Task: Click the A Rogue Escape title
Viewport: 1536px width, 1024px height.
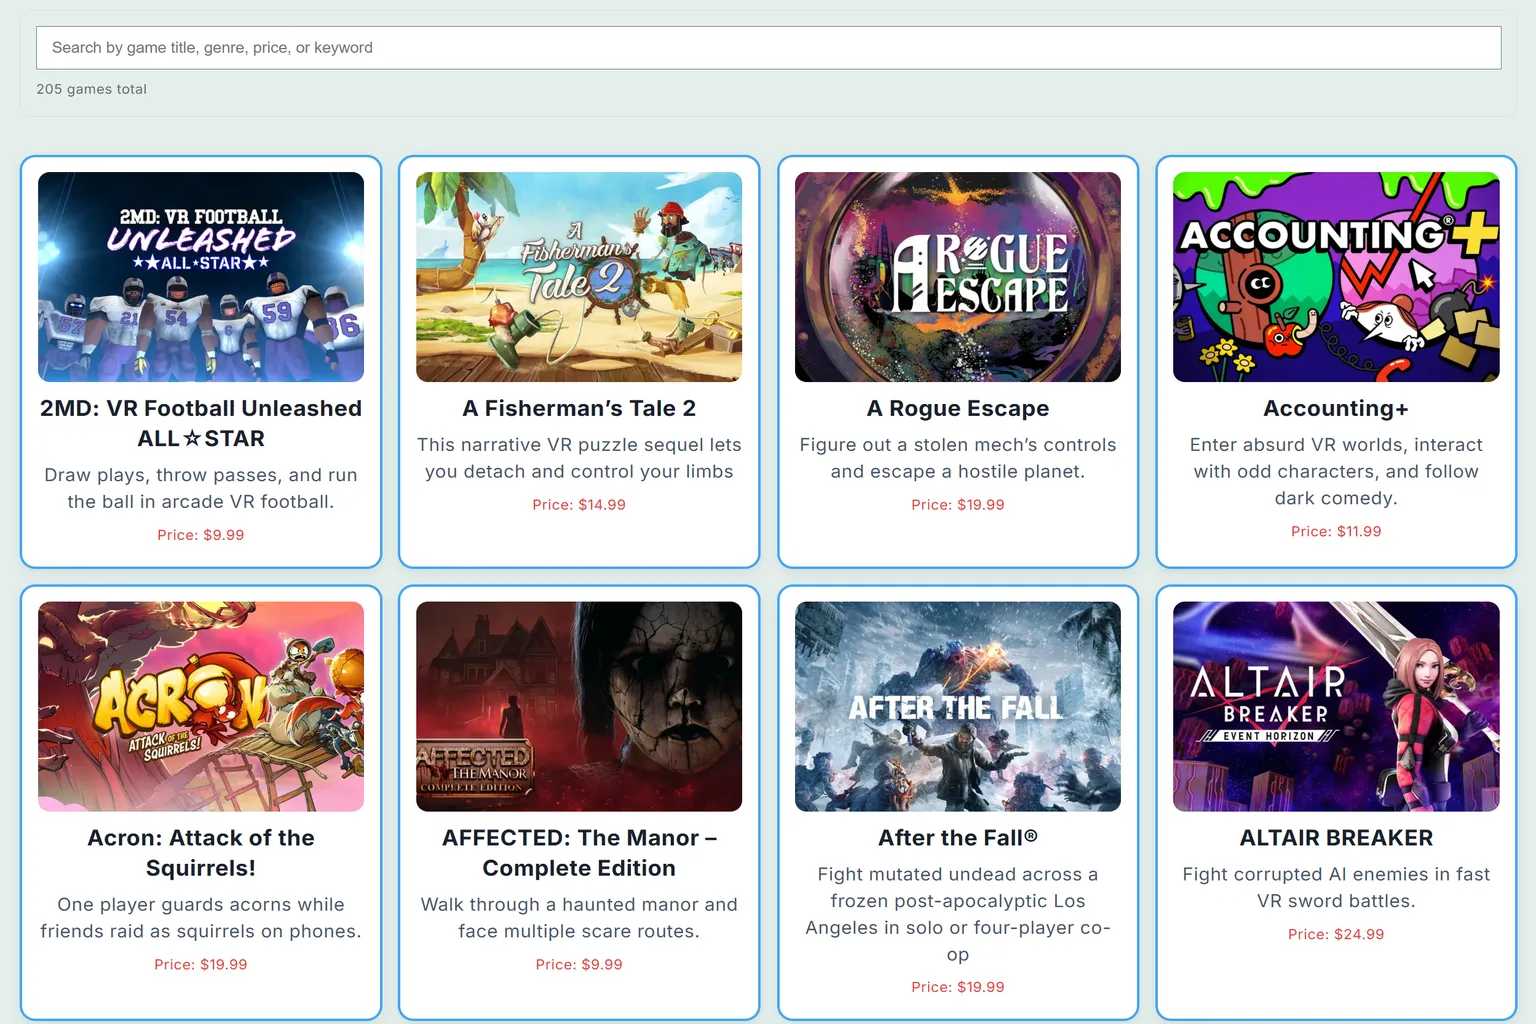Action: point(958,408)
